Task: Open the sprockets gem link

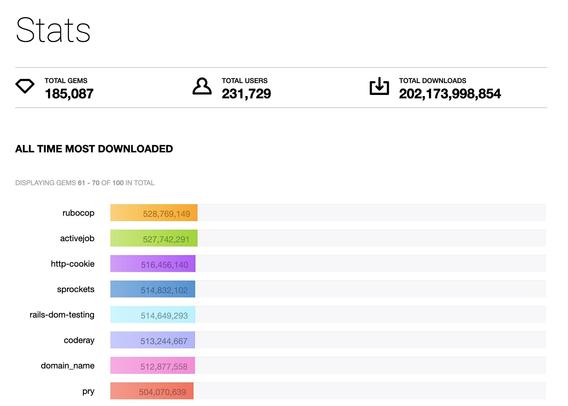Action: [76, 289]
